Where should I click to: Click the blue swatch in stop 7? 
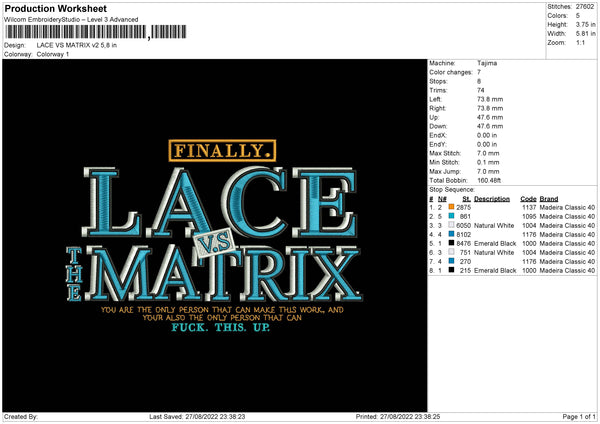tap(451, 261)
